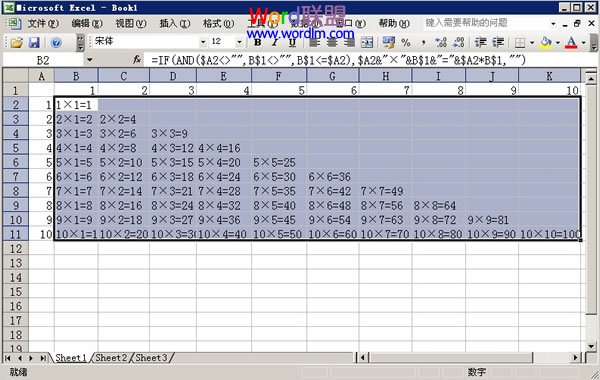
Task: Apply red Font Color
Action: [571, 42]
